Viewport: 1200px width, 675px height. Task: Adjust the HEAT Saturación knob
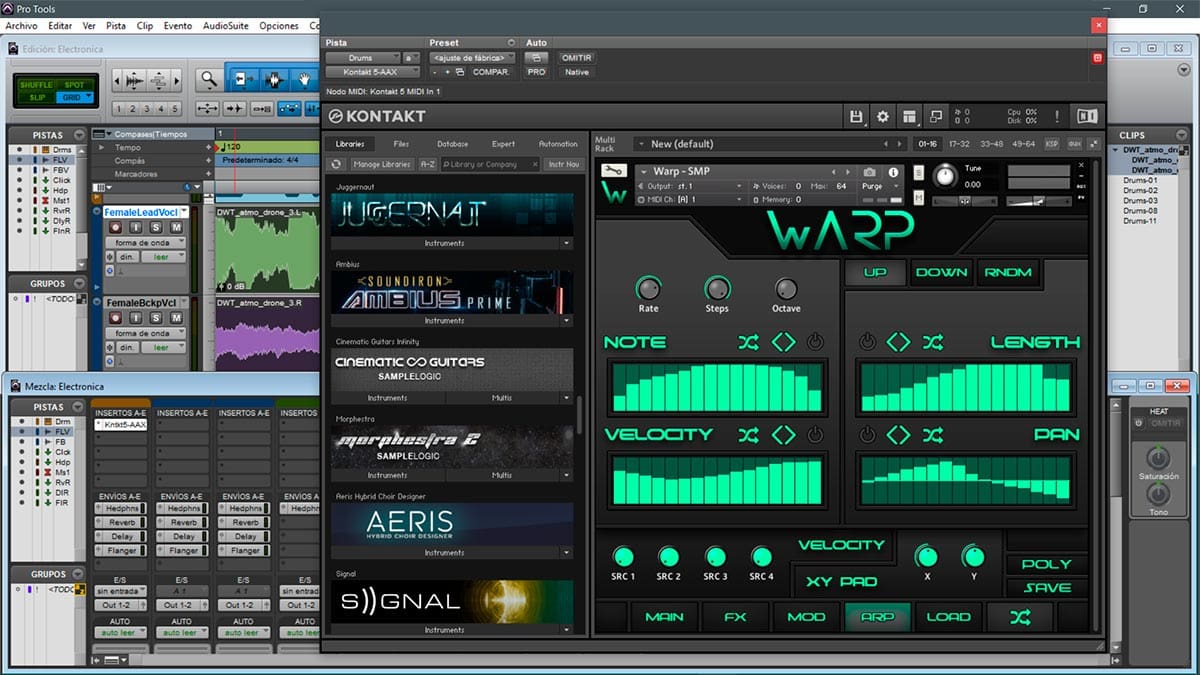coord(1158,459)
